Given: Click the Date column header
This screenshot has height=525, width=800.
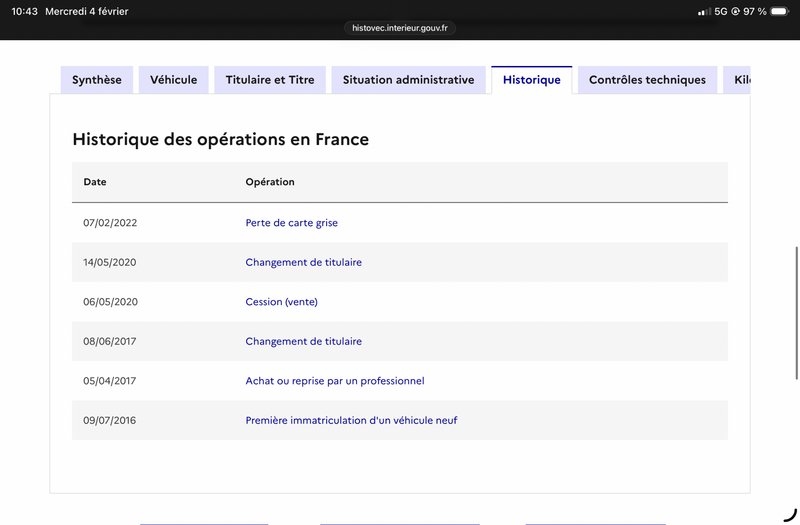Looking at the screenshot, I should click(x=95, y=182).
